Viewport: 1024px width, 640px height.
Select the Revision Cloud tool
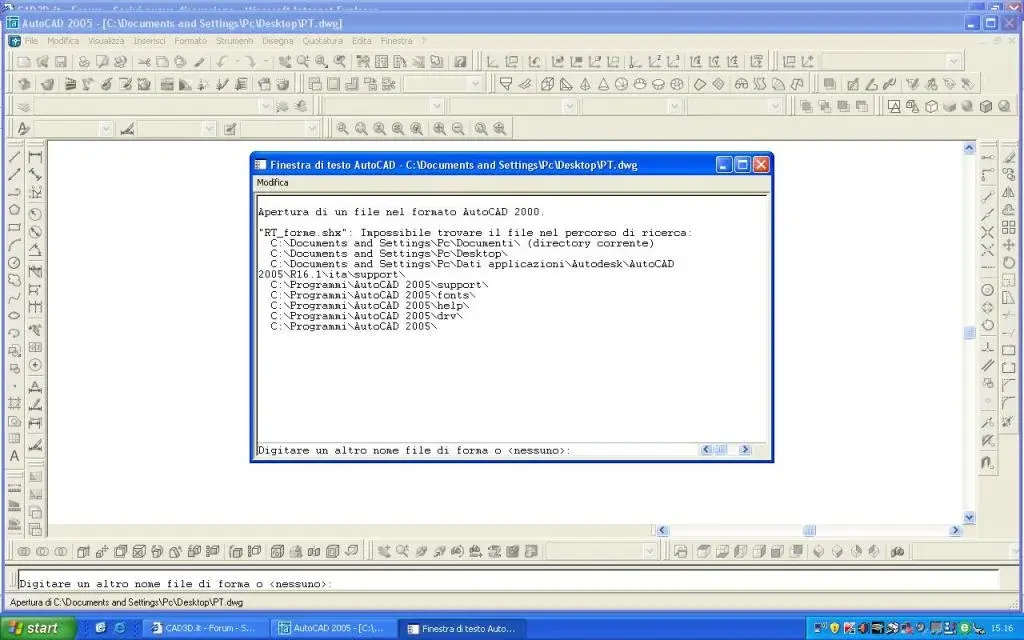click(14, 280)
